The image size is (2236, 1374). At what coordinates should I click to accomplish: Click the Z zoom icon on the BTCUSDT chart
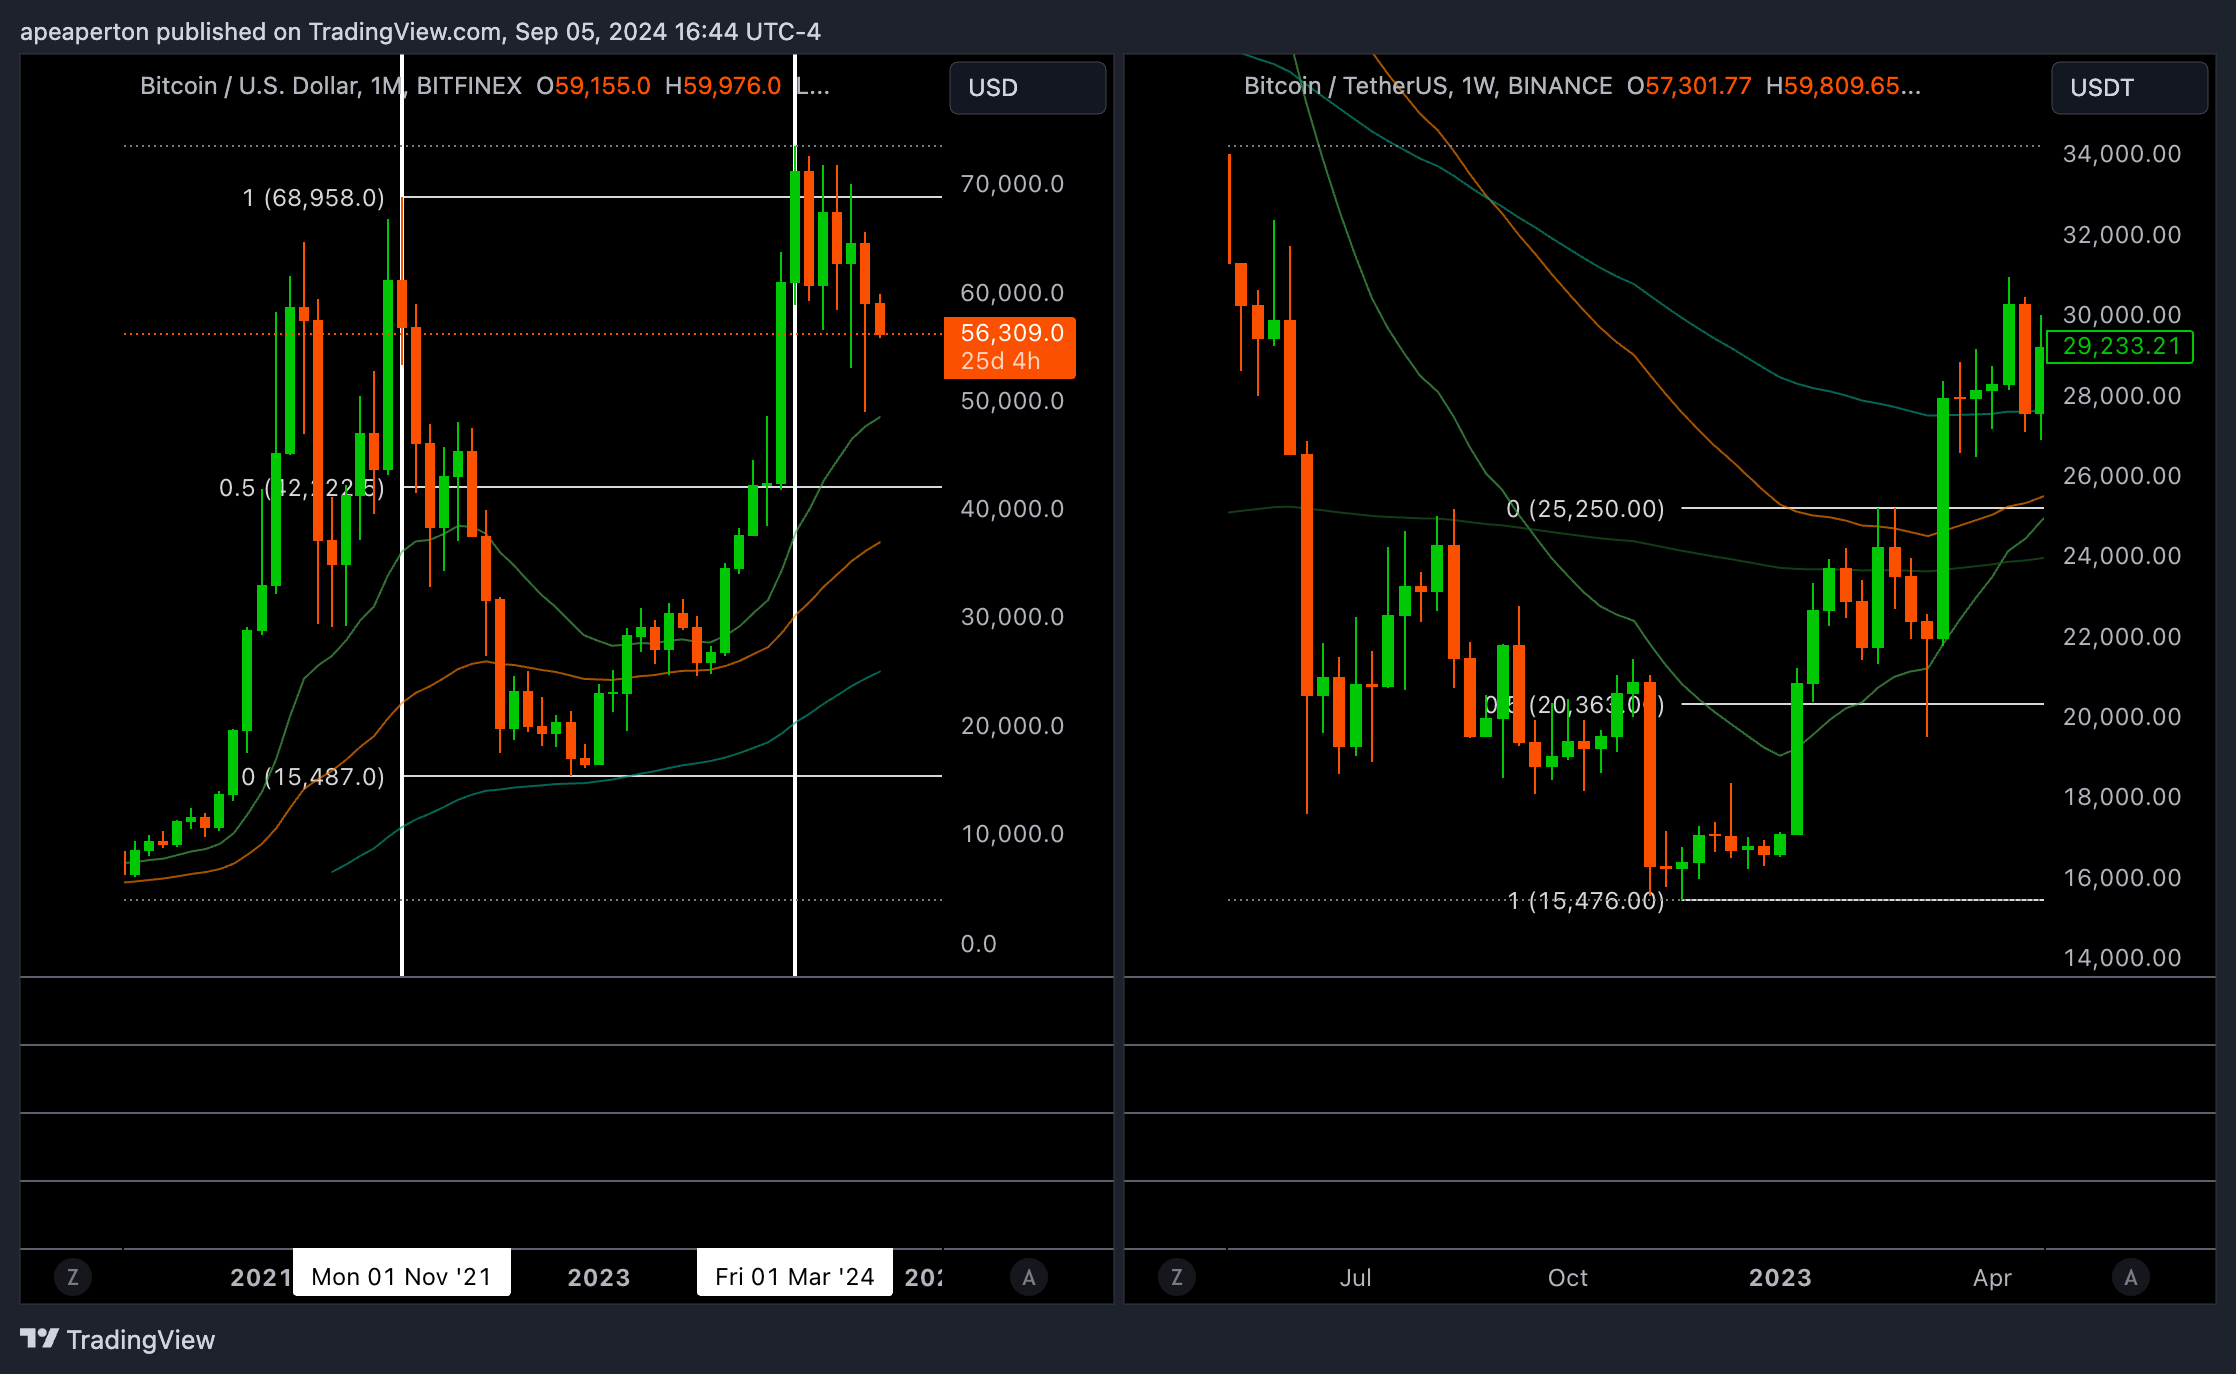coord(1177,1277)
